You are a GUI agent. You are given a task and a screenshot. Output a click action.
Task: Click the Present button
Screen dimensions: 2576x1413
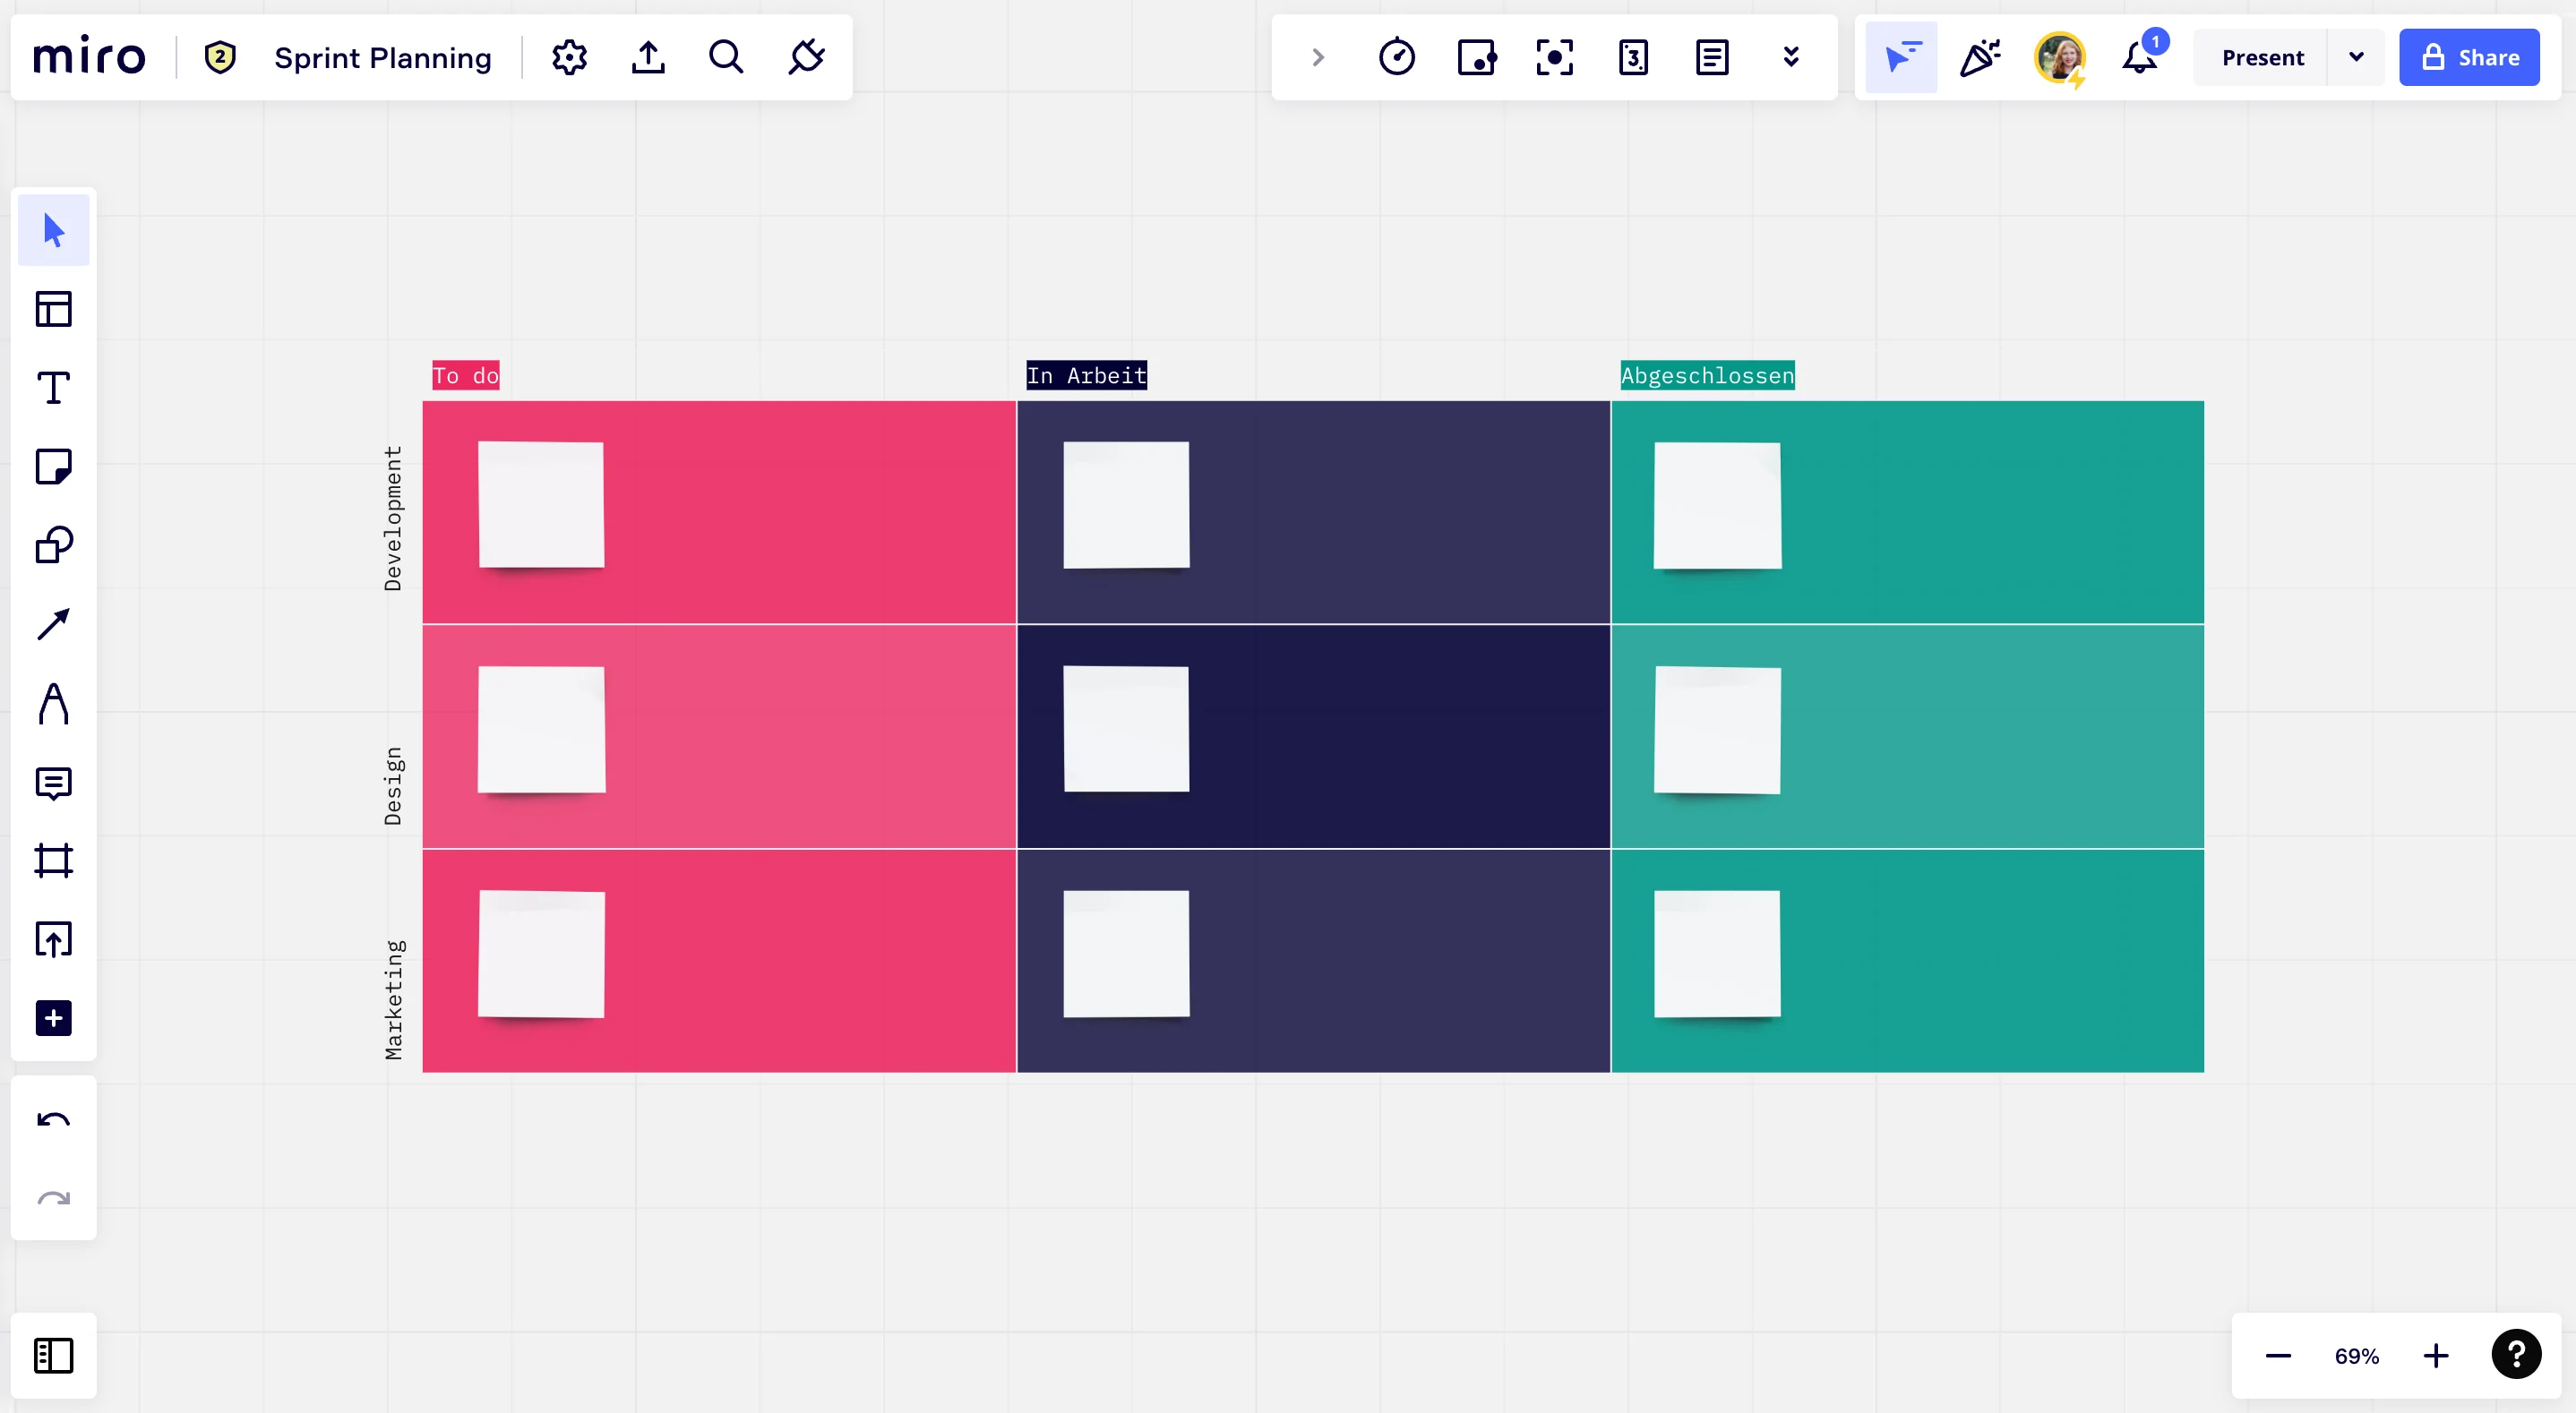(x=2262, y=57)
